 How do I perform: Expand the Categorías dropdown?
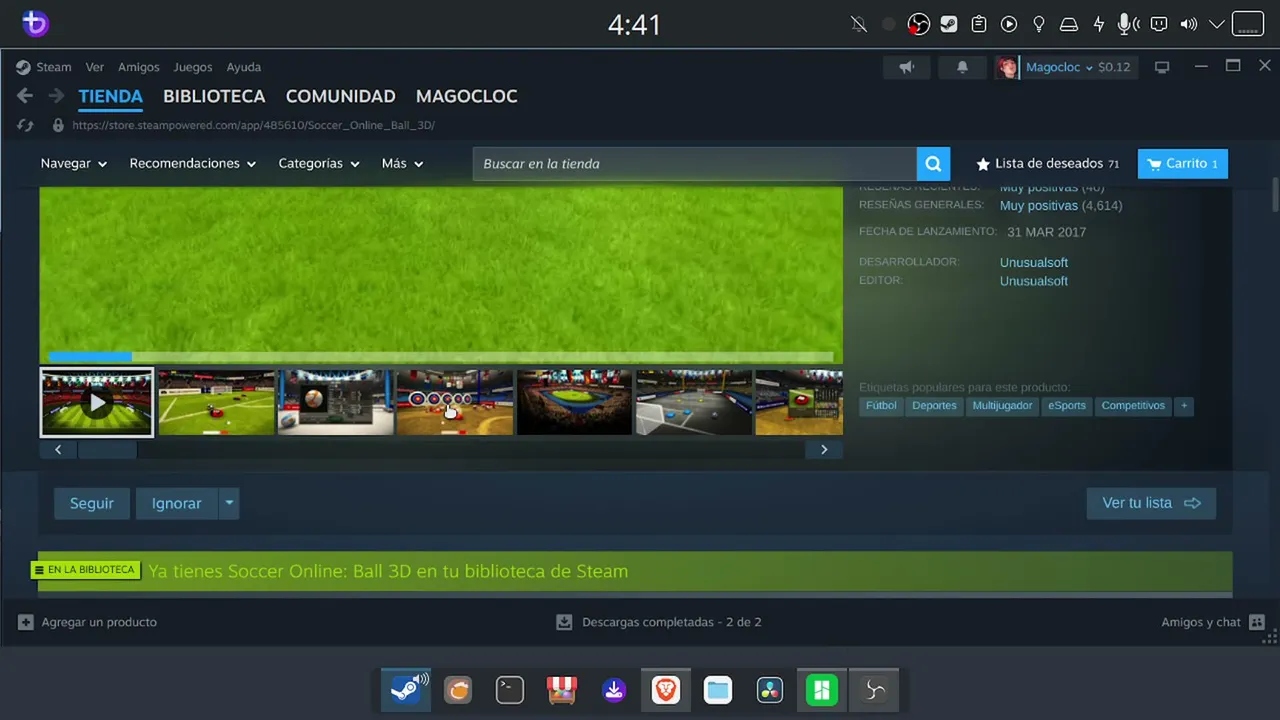click(x=319, y=164)
